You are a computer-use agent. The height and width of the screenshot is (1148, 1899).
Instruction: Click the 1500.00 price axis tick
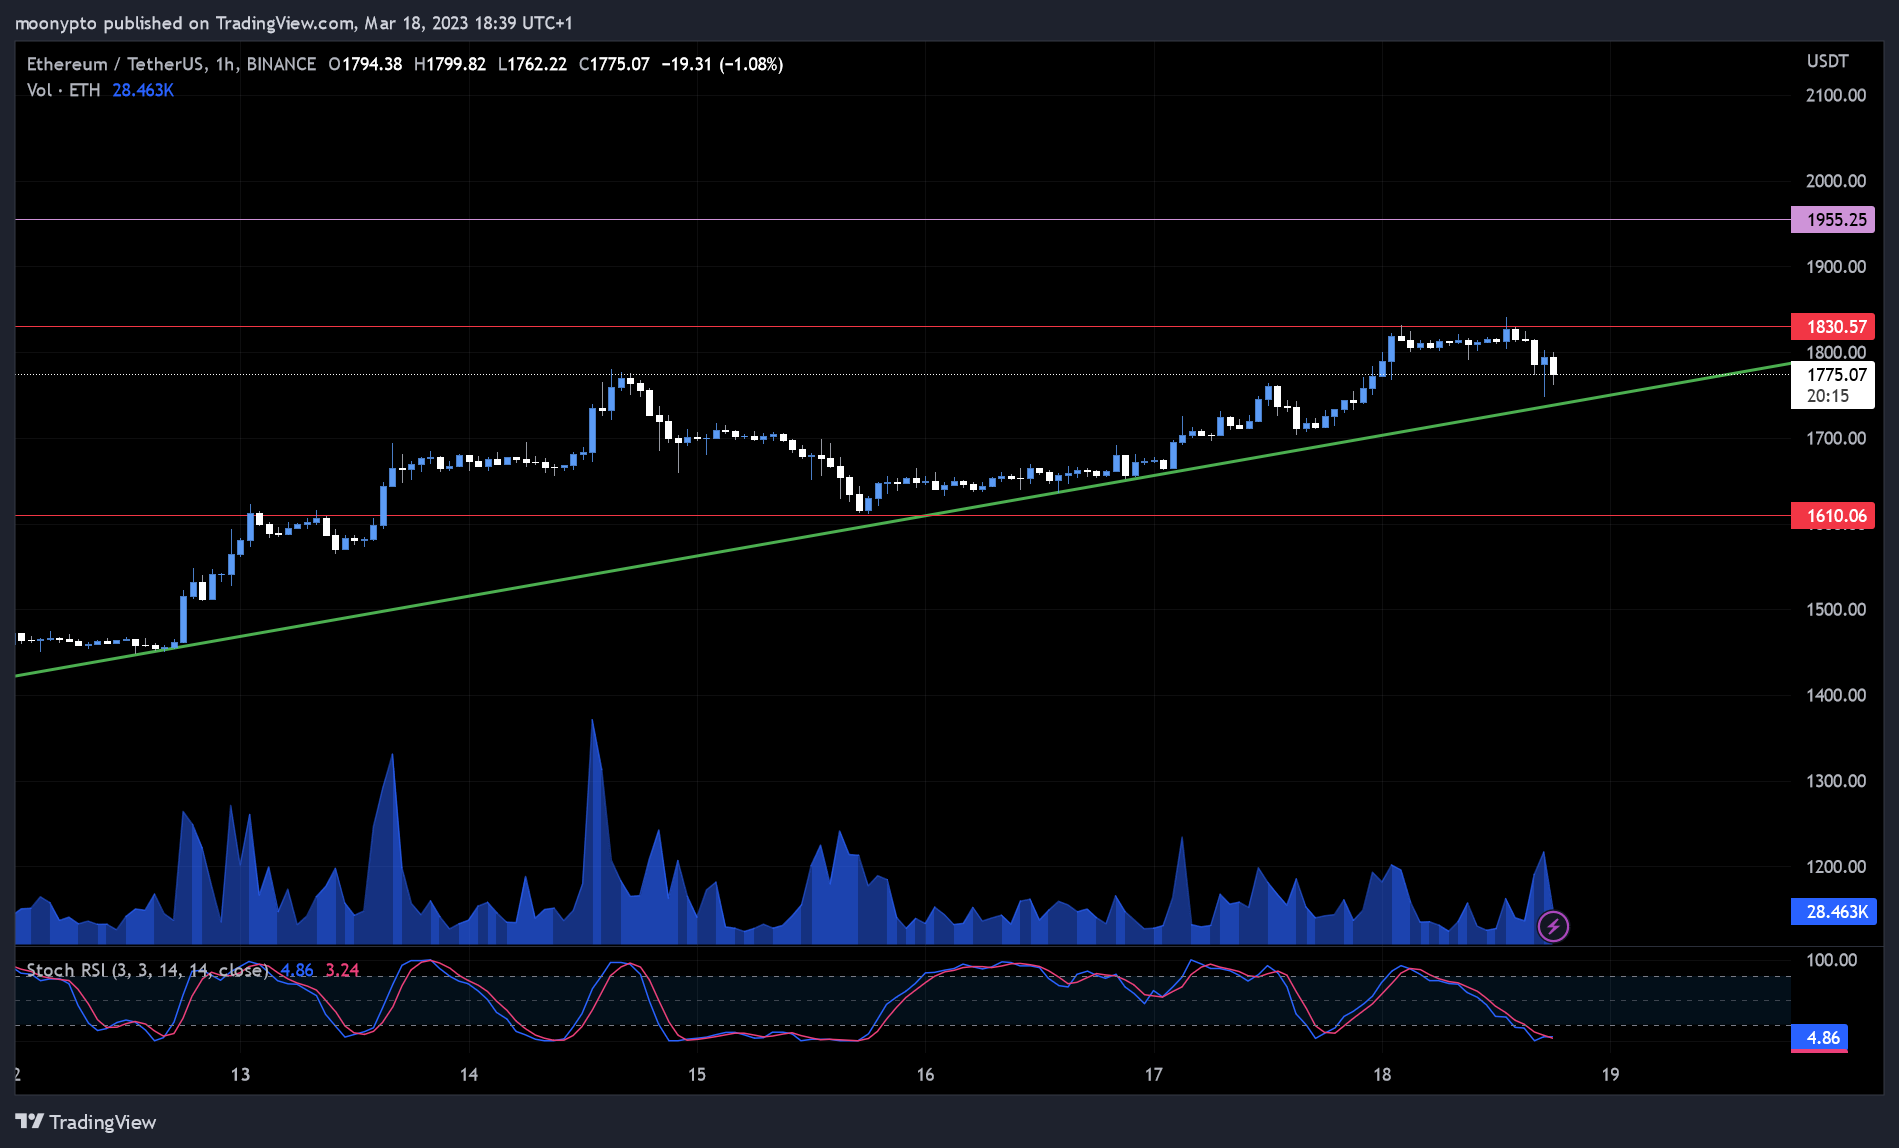(1836, 609)
